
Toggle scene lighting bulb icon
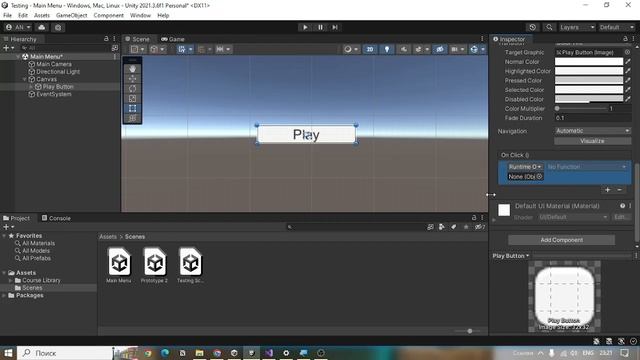387,49
